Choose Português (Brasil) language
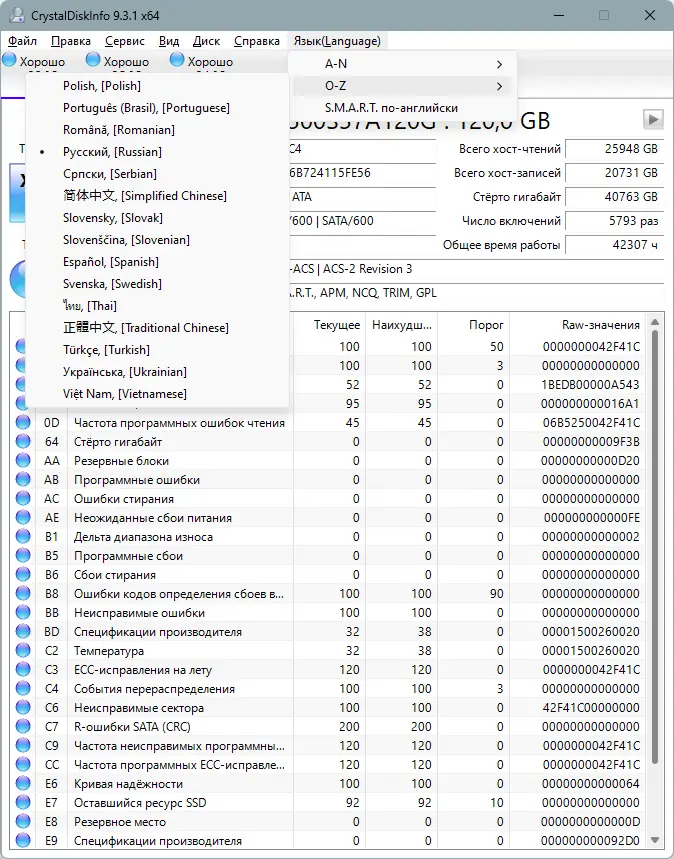Image resolution: width=674 pixels, height=859 pixels. pyautogui.click(x=158, y=108)
